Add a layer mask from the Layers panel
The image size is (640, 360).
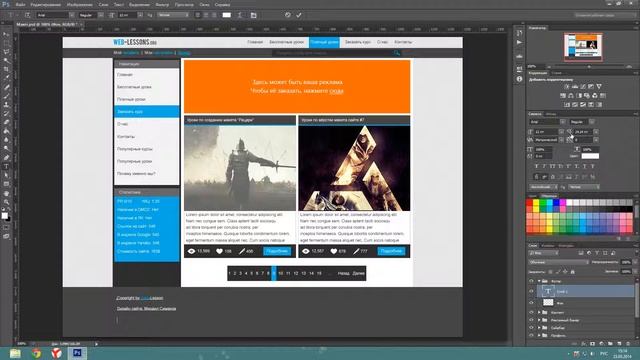(x=592, y=344)
